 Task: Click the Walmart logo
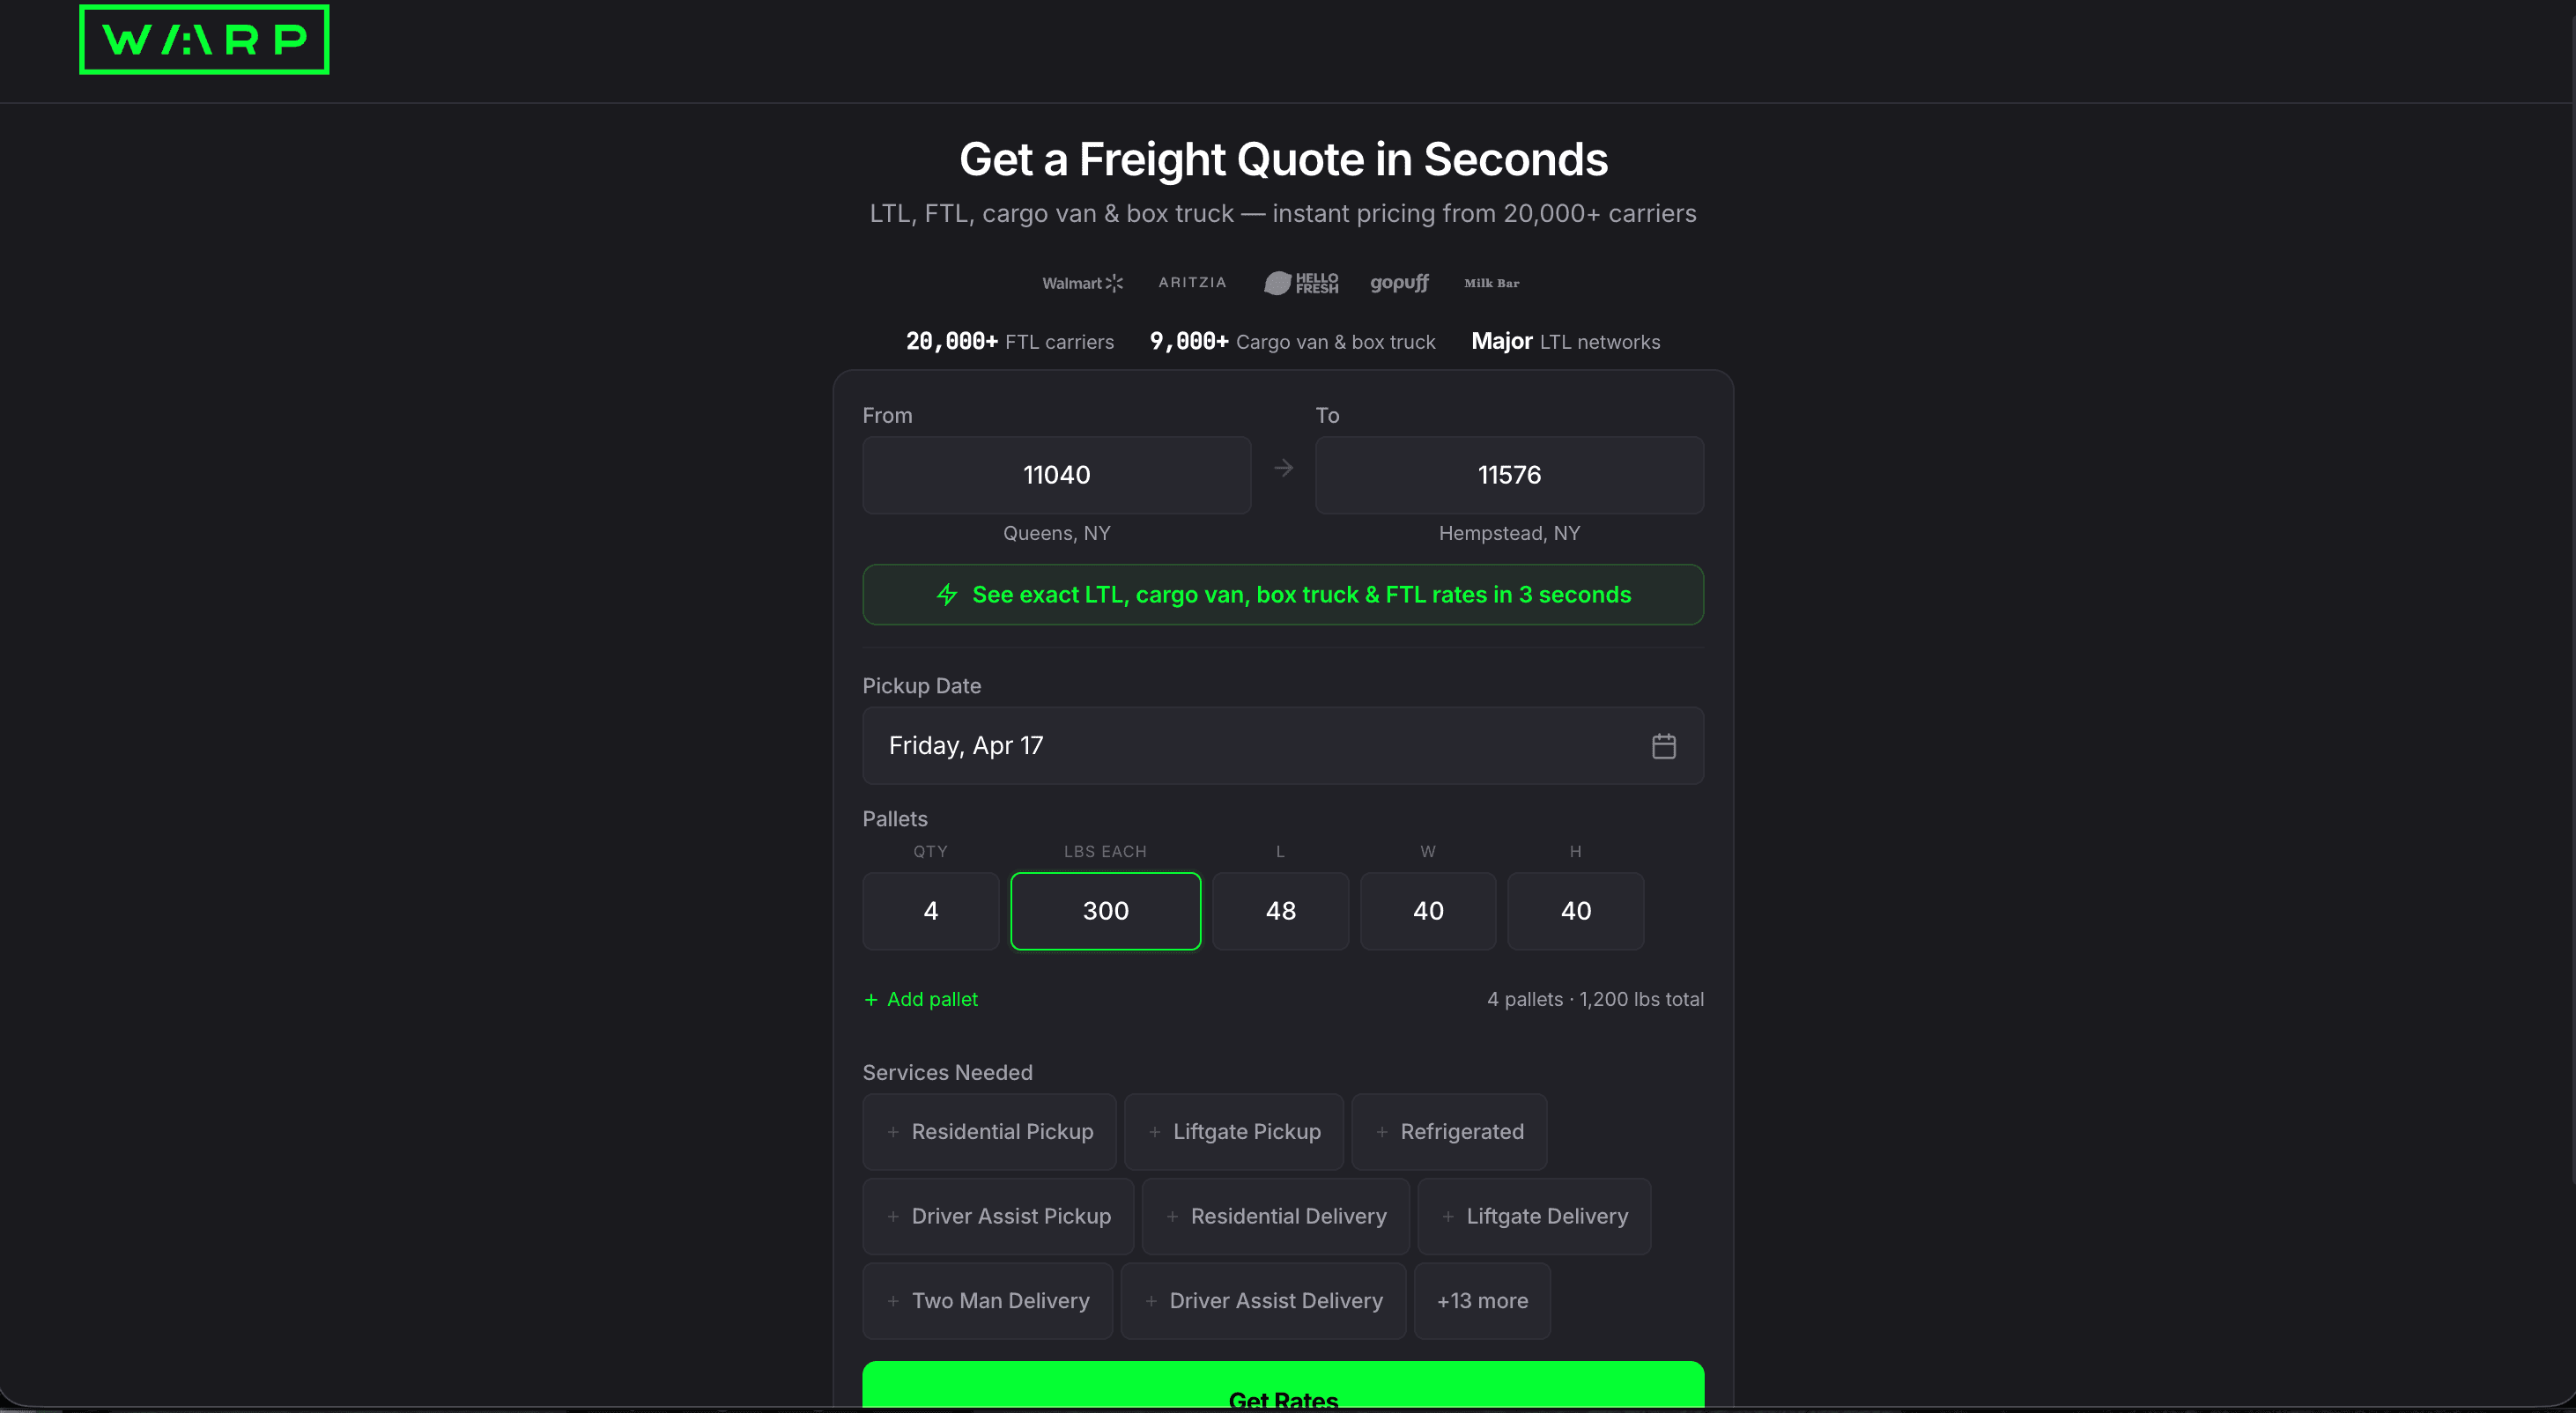(1082, 283)
